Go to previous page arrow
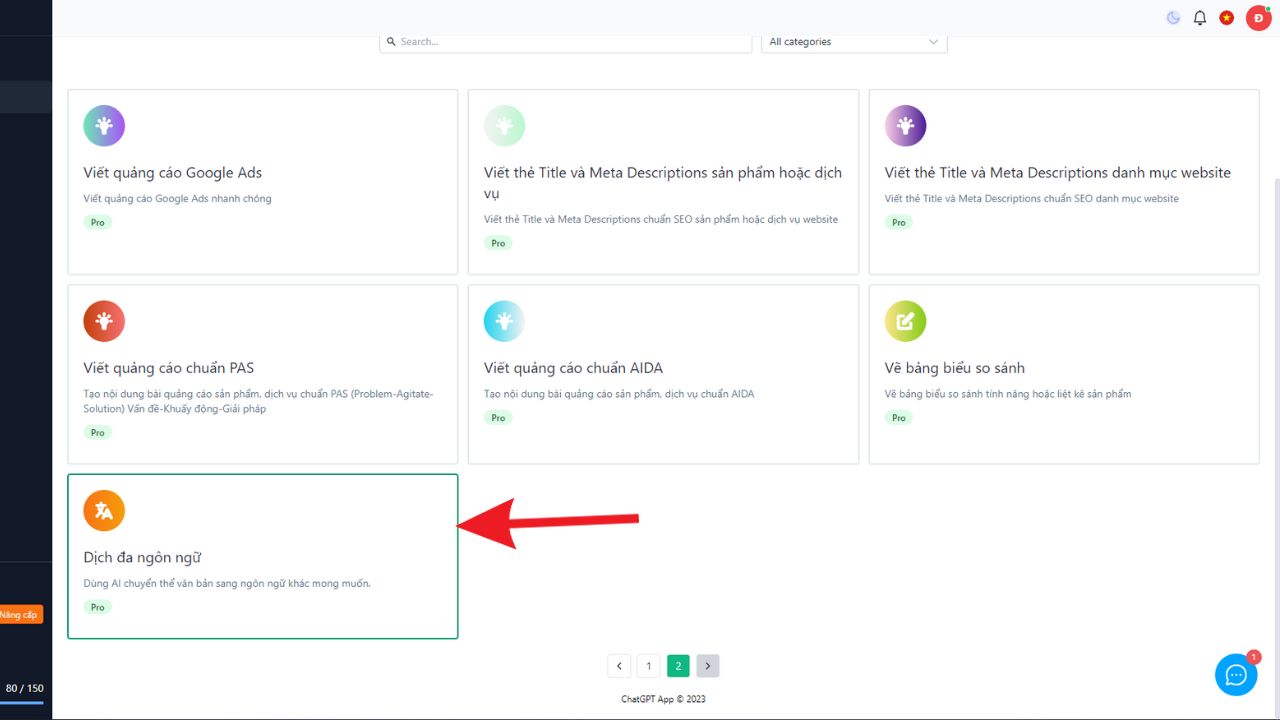 point(619,666)
